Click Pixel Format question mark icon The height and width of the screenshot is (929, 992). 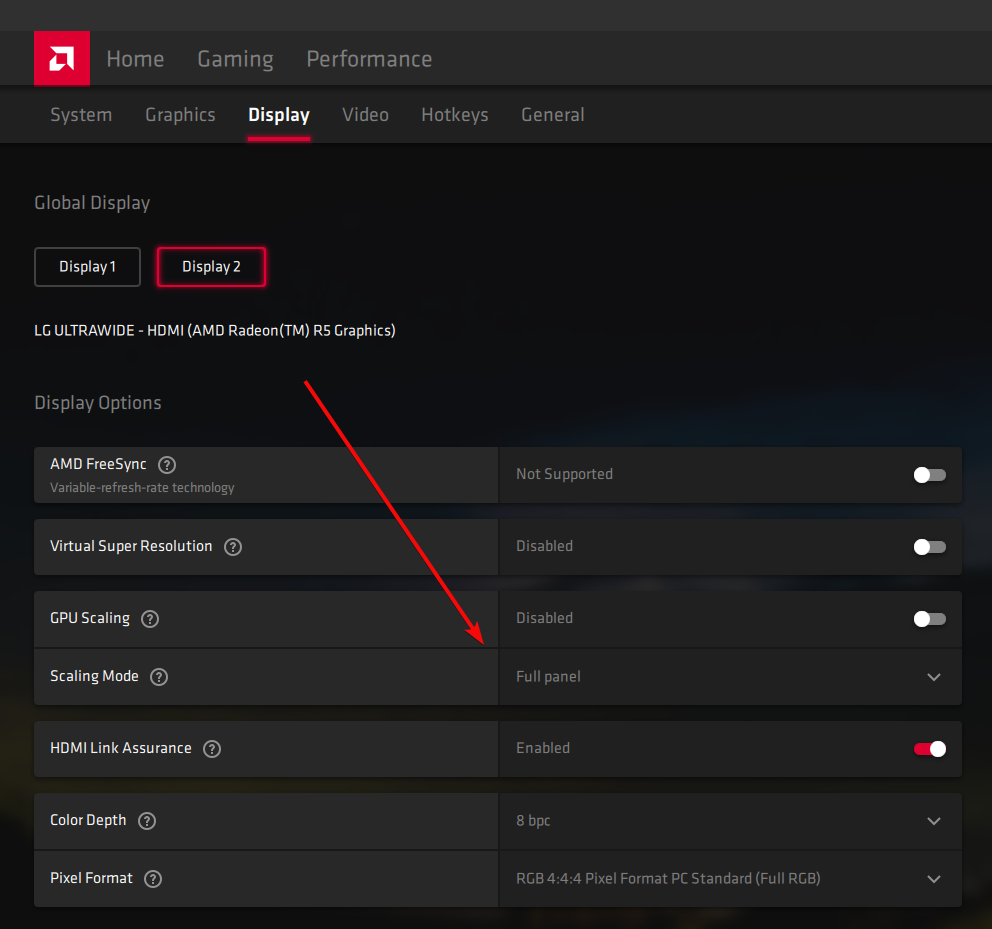click(153, 879)
